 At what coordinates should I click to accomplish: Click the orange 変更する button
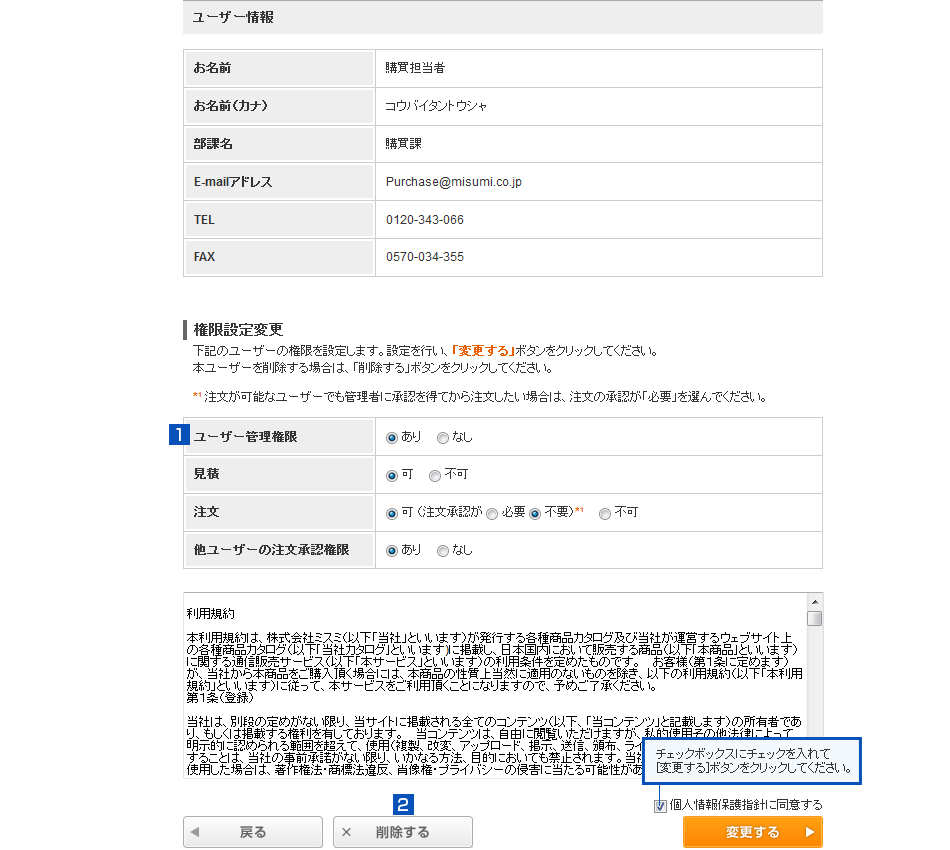[x=752, y=832]
